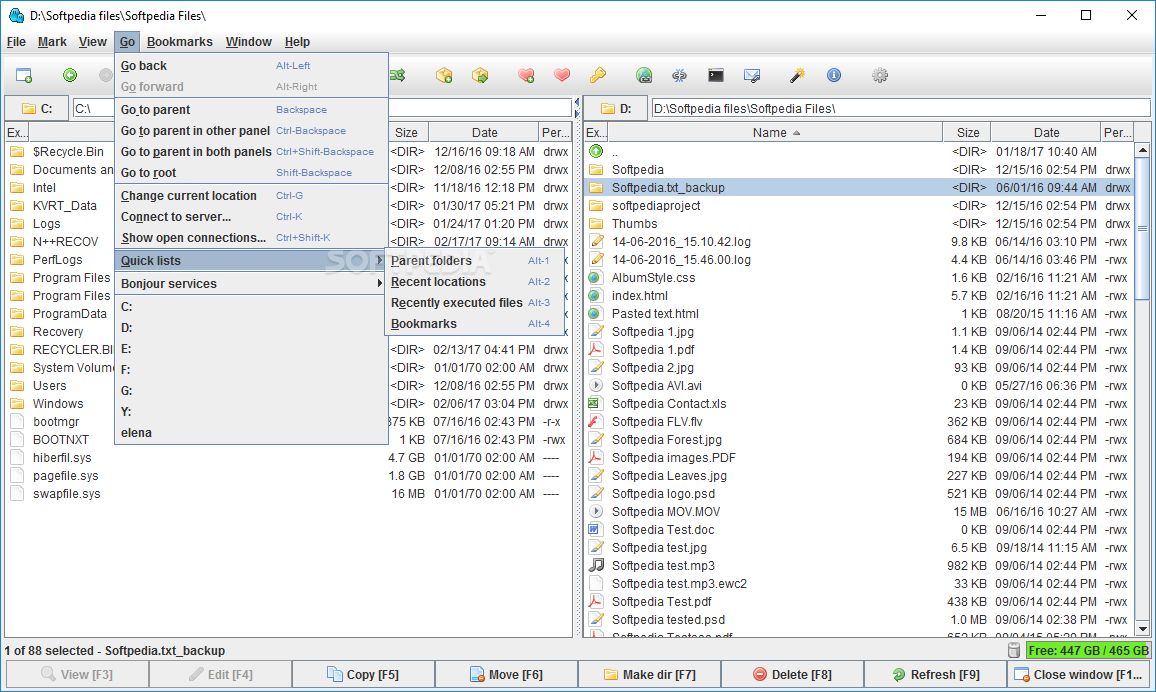Click the Show open connections toolbar icon
The width and height of the screenshot is (1156, 692).
pyautogui.click(x=680, y=75)
